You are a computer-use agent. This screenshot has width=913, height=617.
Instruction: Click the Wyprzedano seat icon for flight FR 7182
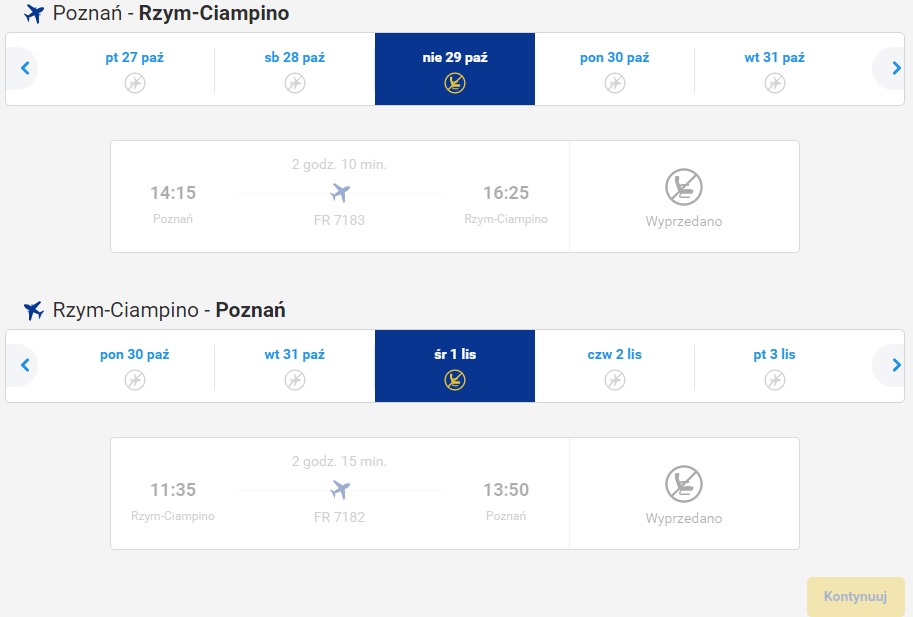pos(684,484)
